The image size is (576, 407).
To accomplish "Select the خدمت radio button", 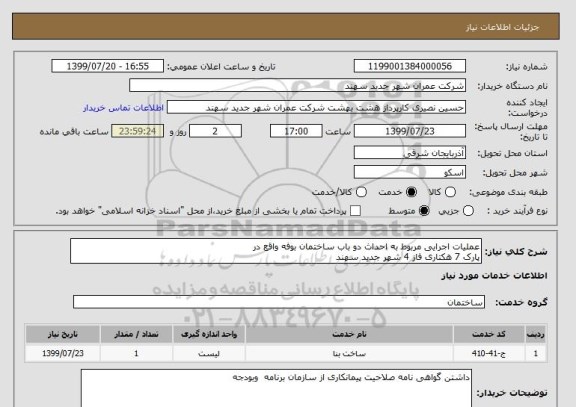I will [411, 192].
